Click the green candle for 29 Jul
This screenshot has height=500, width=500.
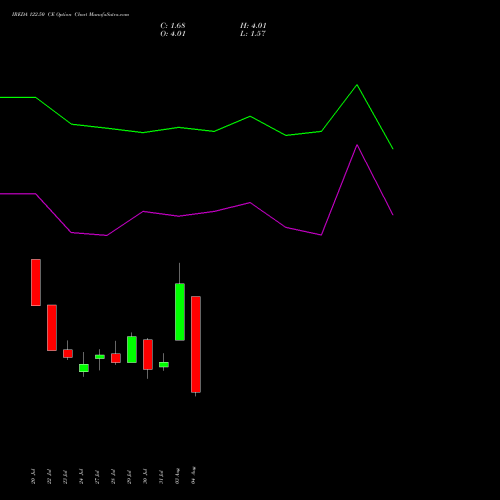pyautogui.click(x=132, y=349)
